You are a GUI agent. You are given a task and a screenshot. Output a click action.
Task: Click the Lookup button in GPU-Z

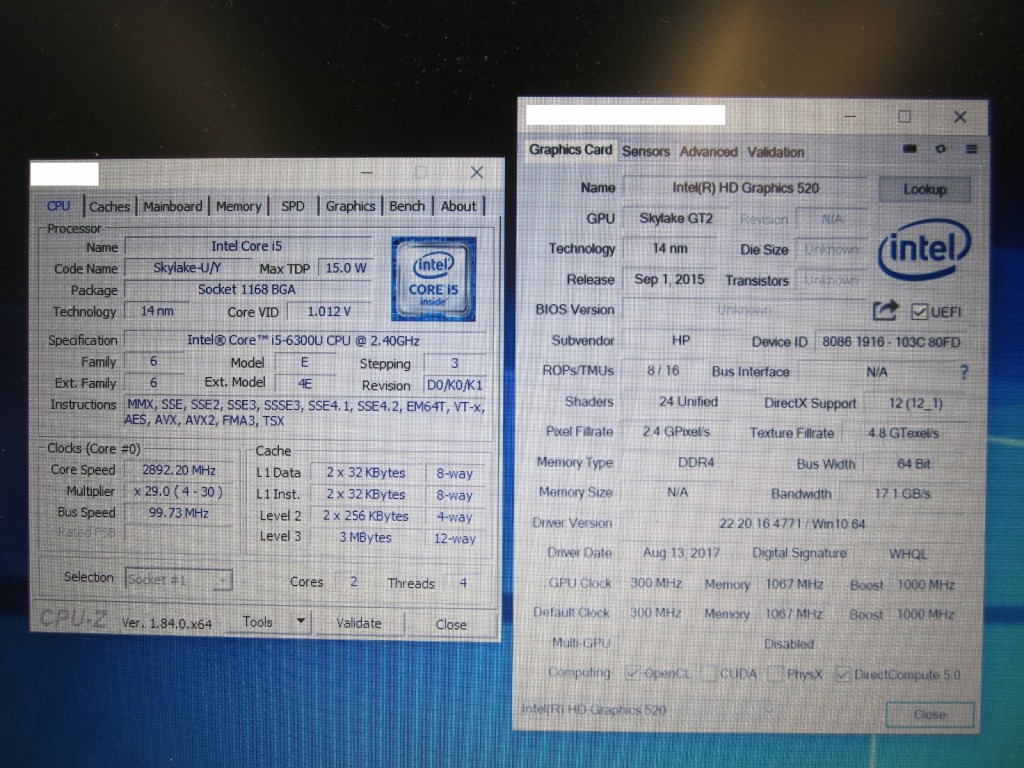click(x=925, y=189)
